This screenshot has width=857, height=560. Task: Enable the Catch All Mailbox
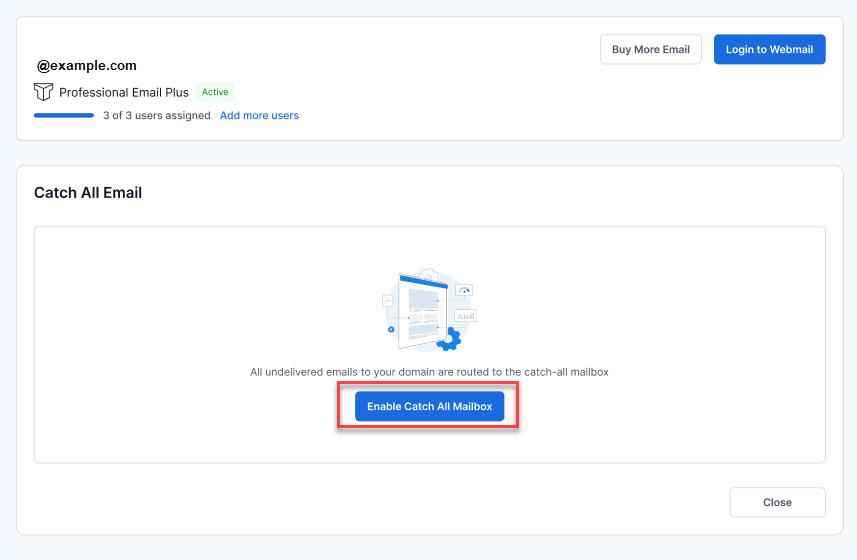click(x=429, y=407)
